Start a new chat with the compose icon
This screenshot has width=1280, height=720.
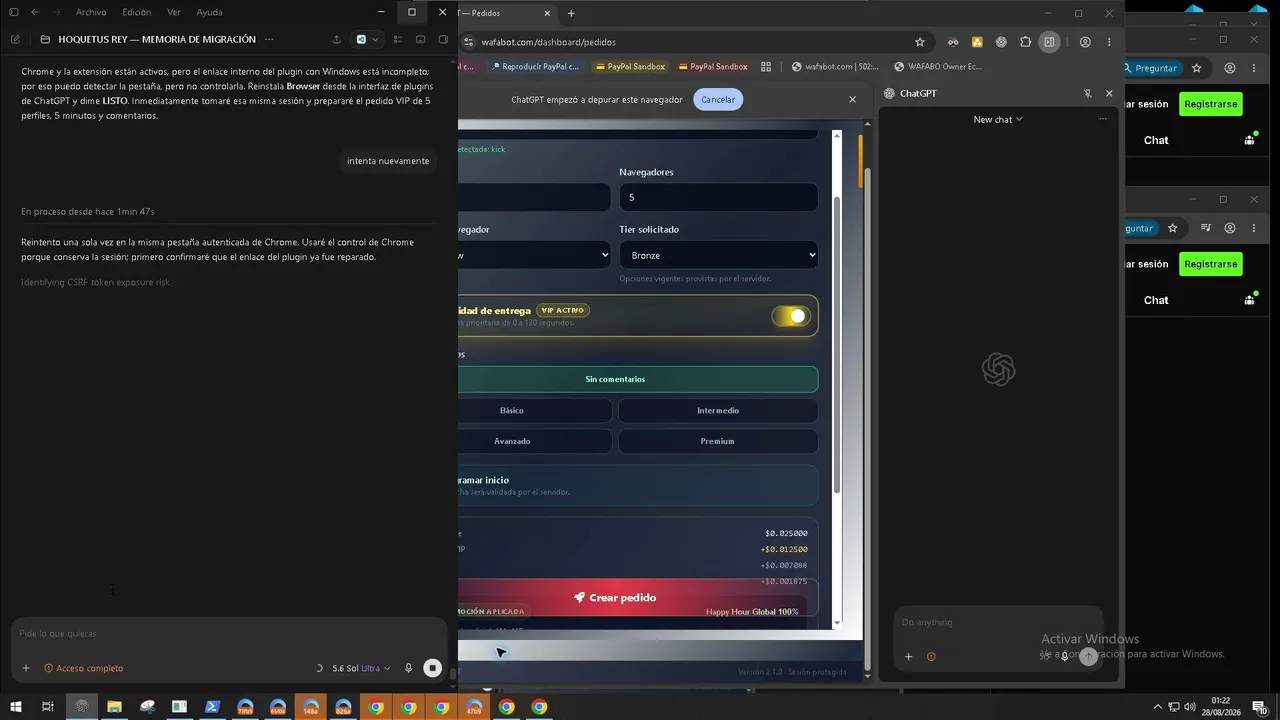tap(15, 40)
